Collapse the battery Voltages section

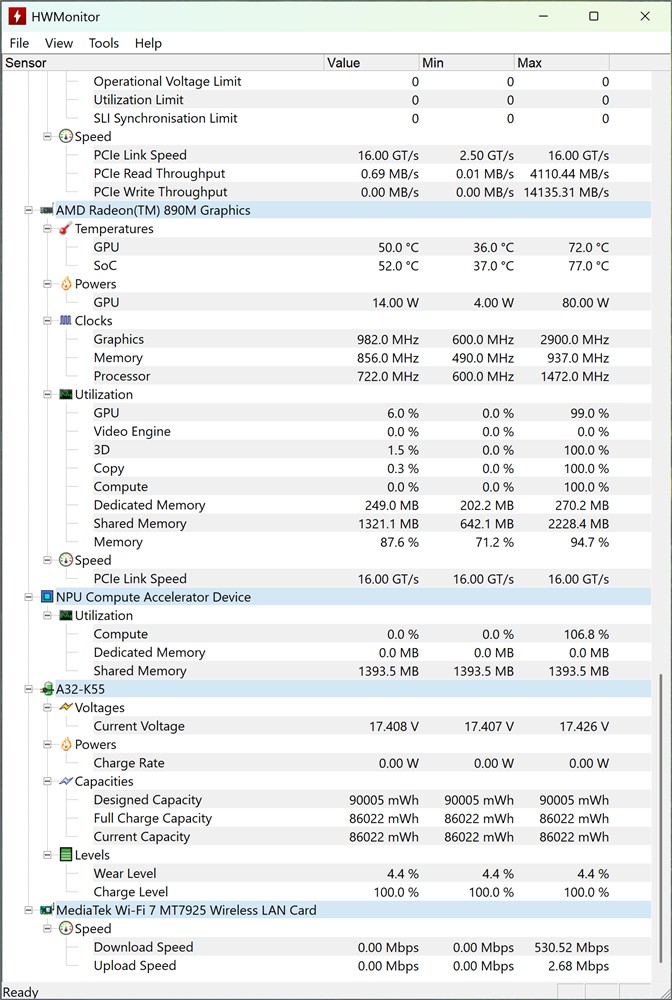point(47,707)
